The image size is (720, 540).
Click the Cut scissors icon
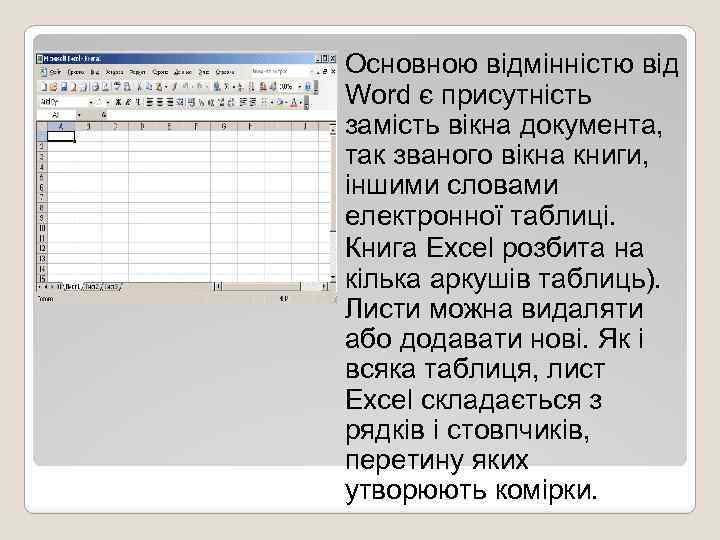click(139, 87)
